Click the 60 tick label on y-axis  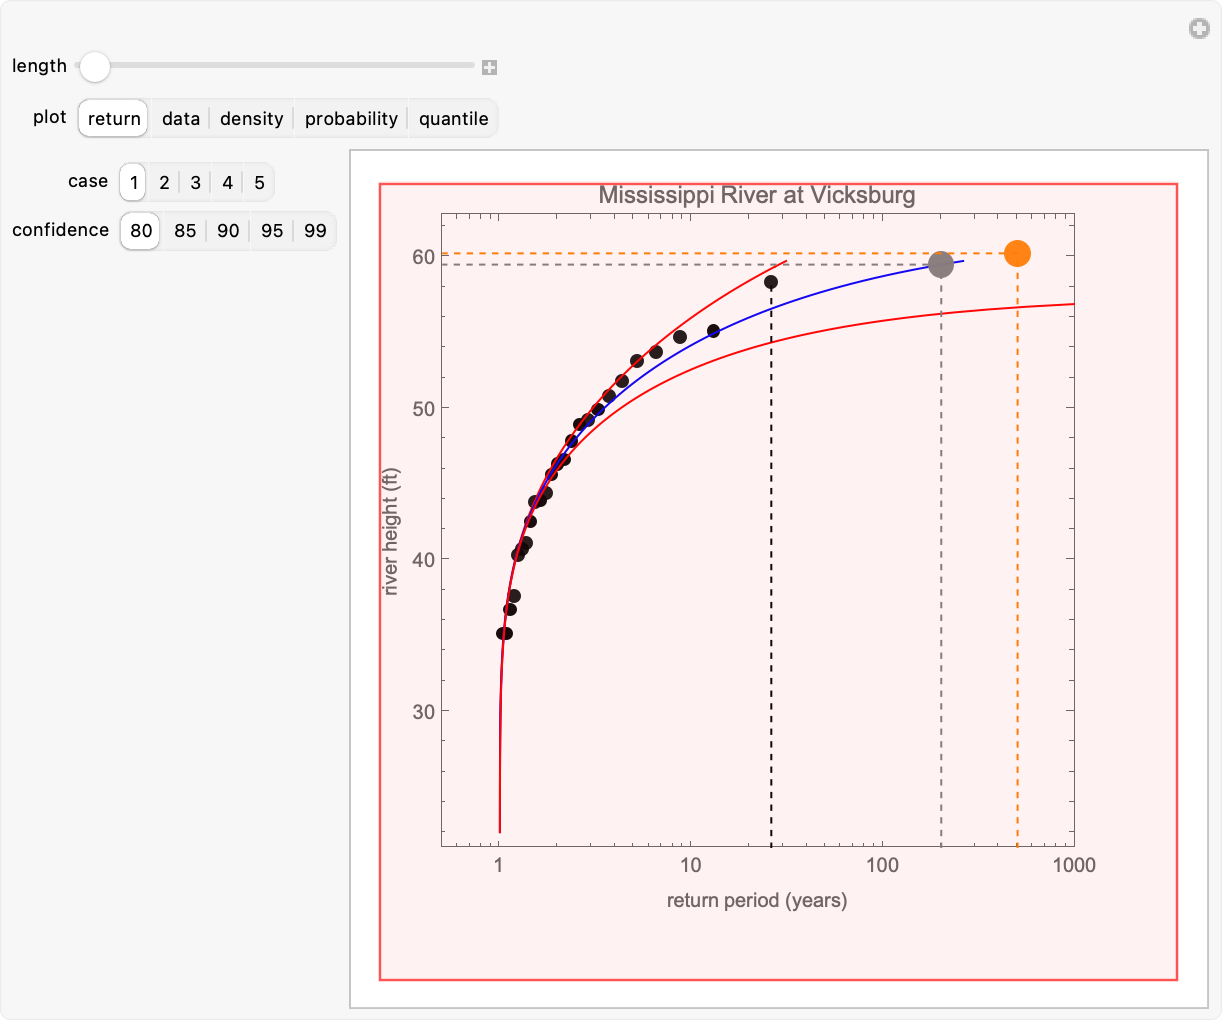click(424, 256)
